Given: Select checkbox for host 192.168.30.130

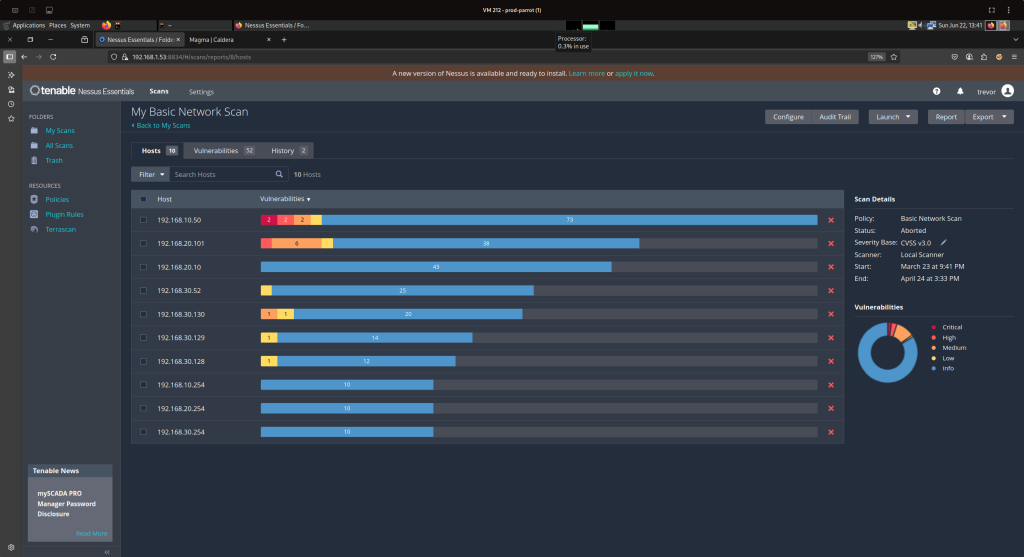Looking at the screenshot, I should point(144,314).
